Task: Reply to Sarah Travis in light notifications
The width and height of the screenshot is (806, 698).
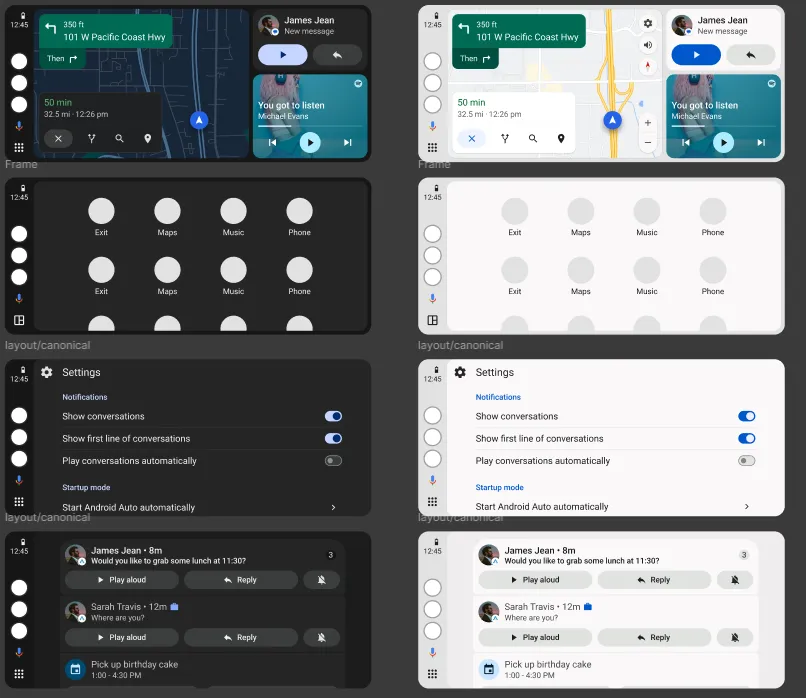Action: coord(654,637)
